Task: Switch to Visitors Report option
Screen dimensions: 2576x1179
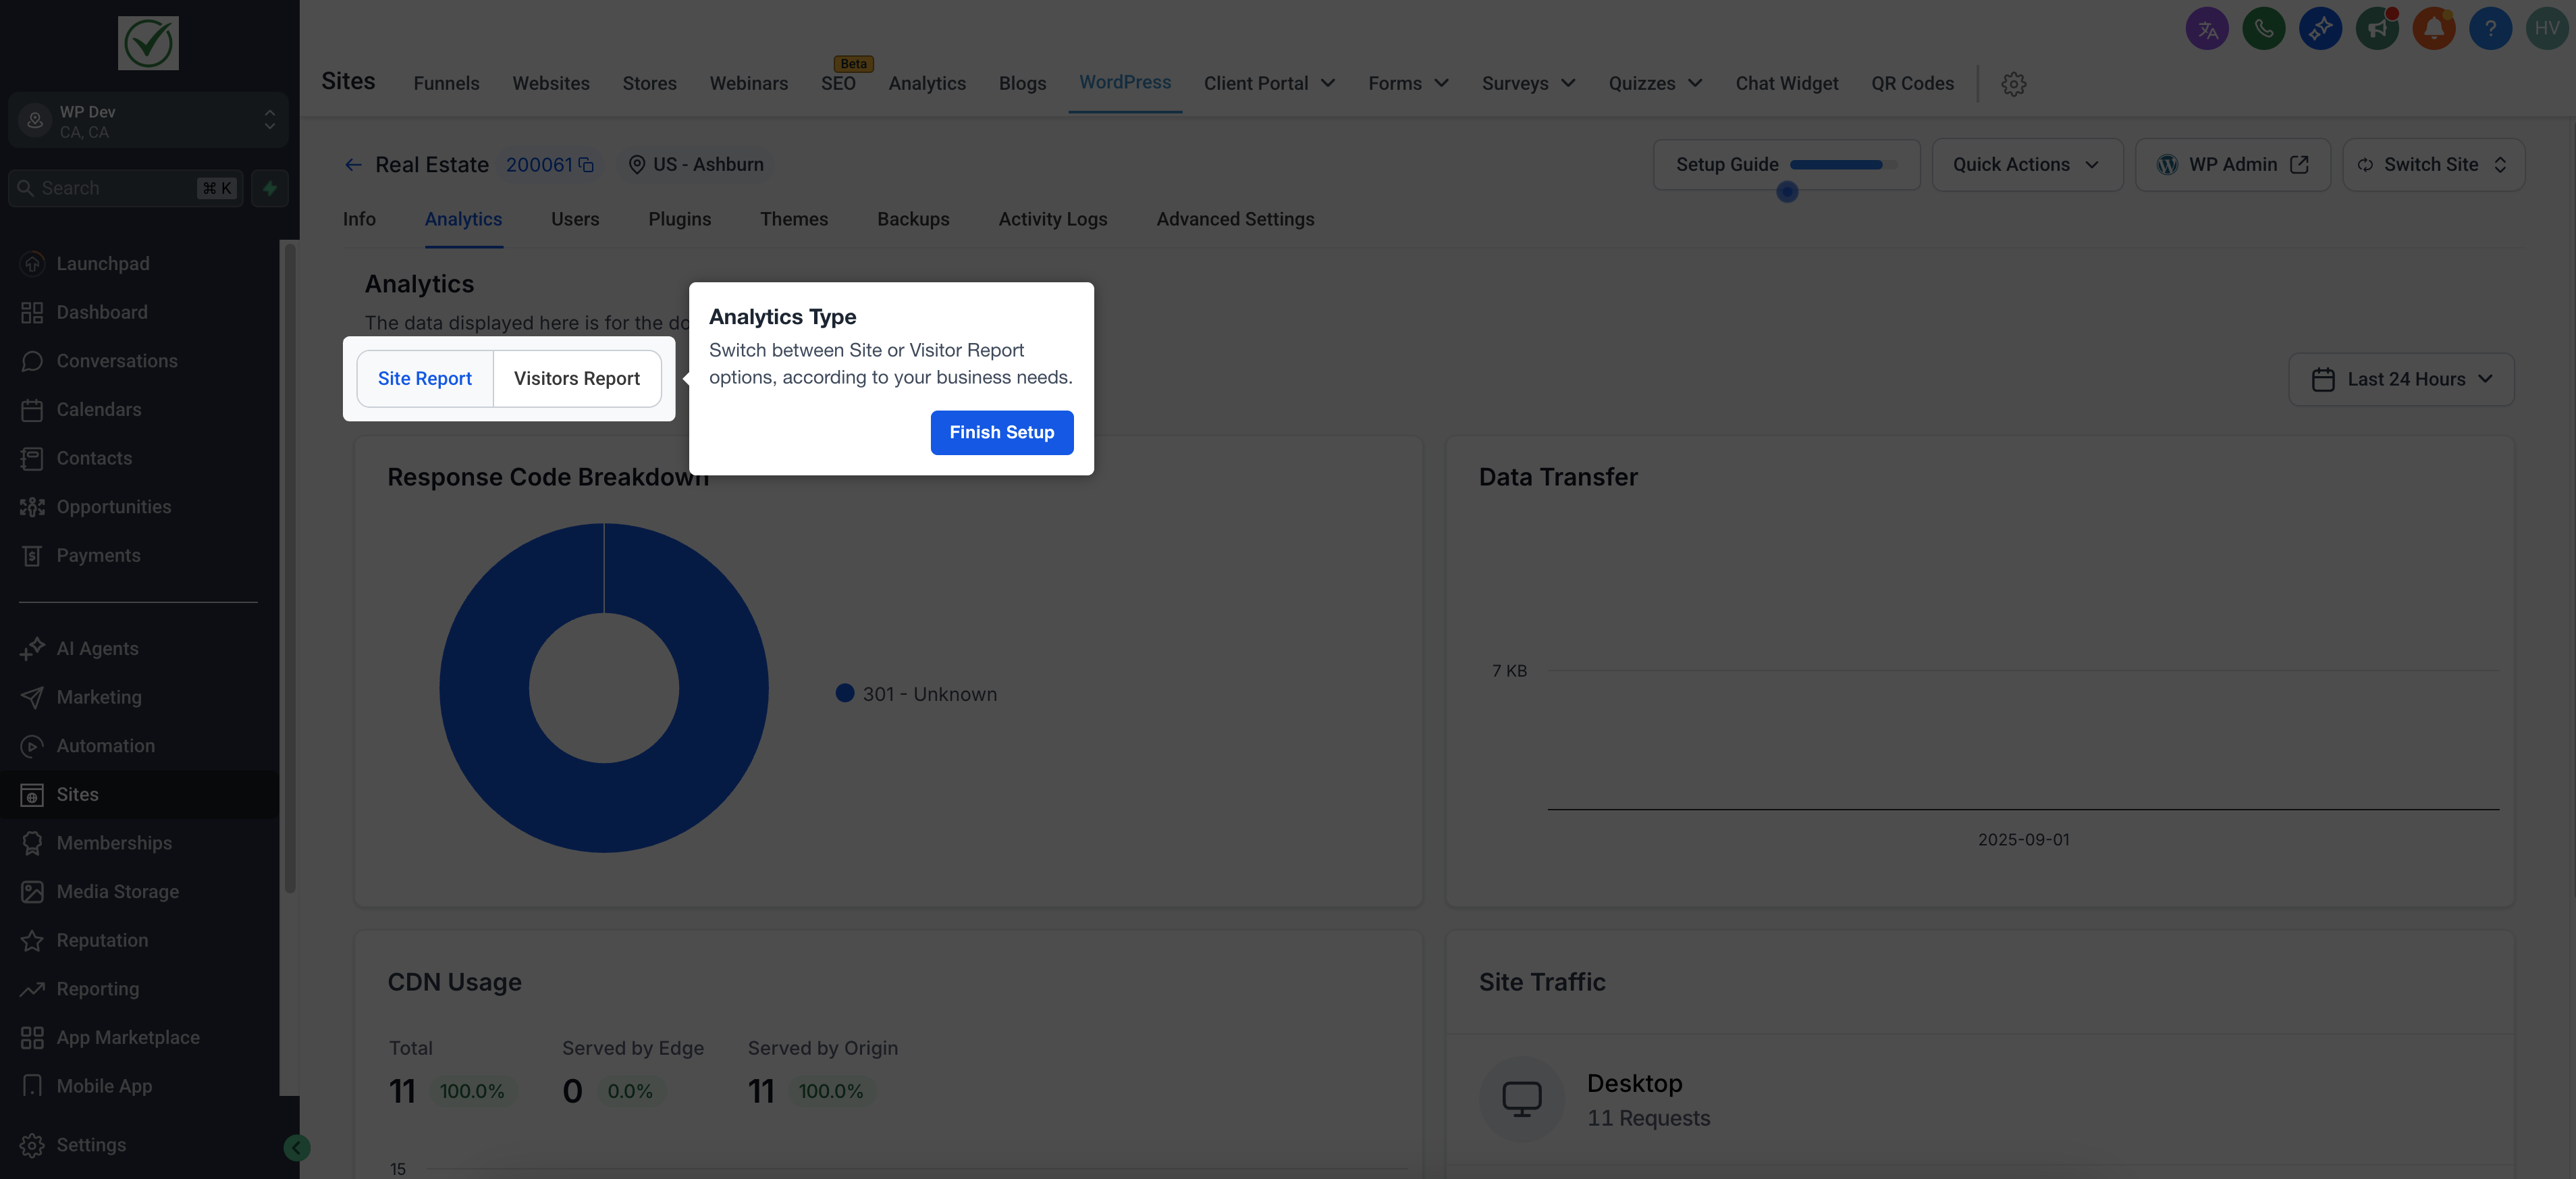Action: (576, 379)
